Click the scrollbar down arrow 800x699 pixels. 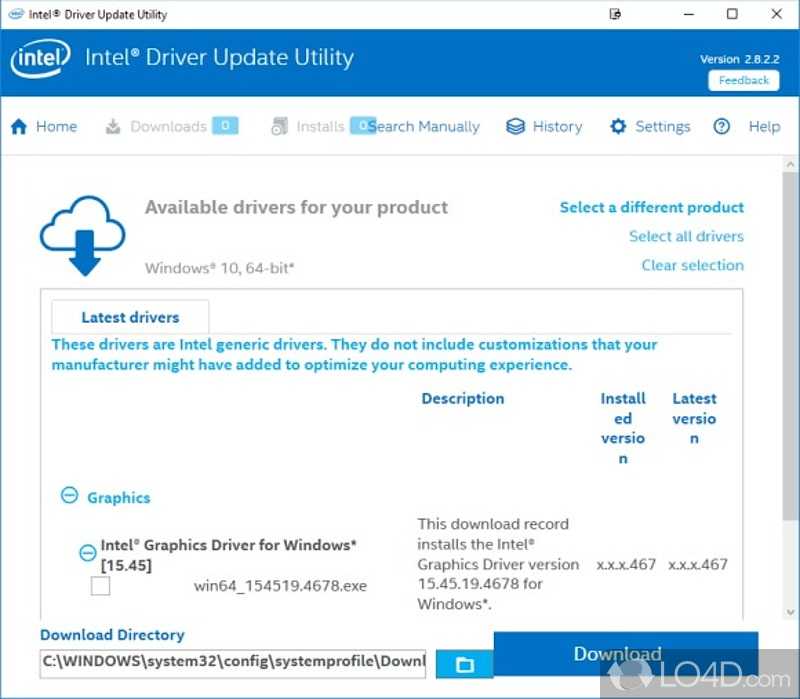pyautogui.click(x=790, y=612)
